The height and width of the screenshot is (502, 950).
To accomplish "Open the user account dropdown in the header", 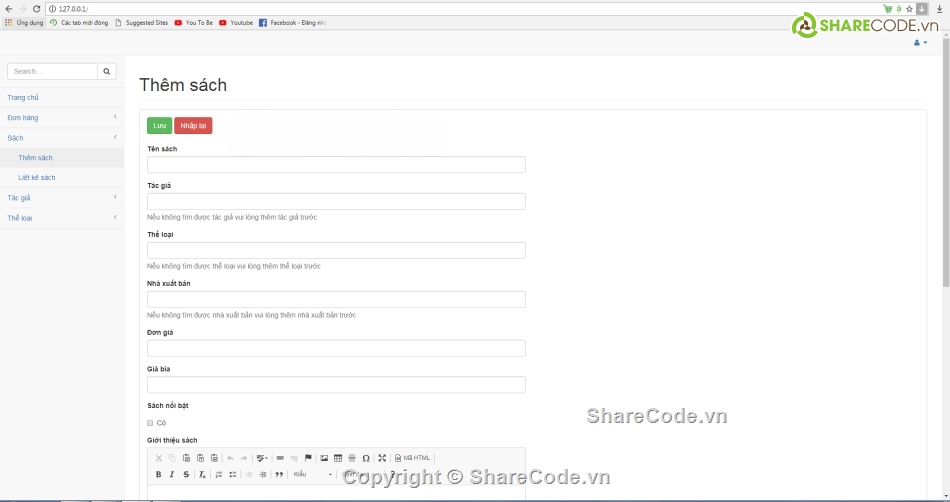I will tap(920, 42).
